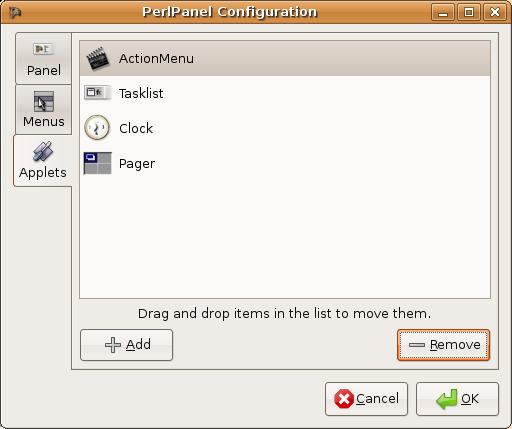This screenshot has width=512, height=429.
Task: Click the PerlPanel camel icon in title bar
Action: [x=15, y=13]
